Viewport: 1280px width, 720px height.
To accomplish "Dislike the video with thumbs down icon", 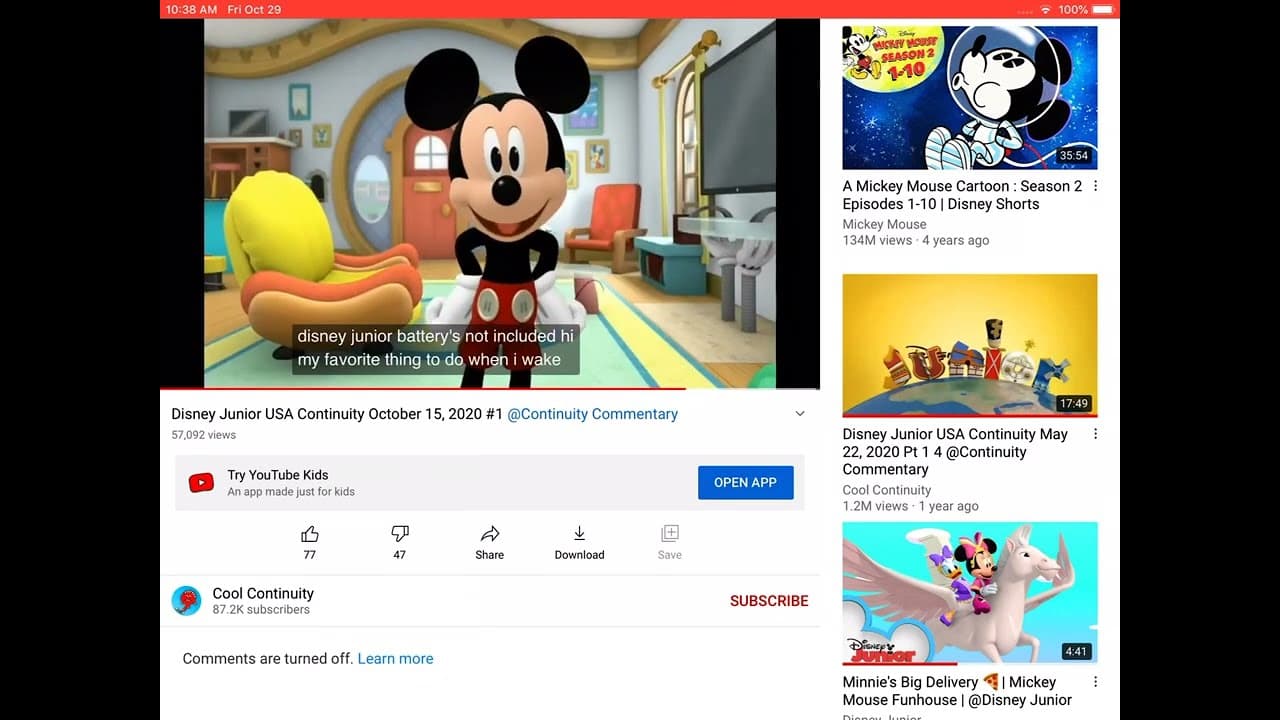I will [400, 534].
